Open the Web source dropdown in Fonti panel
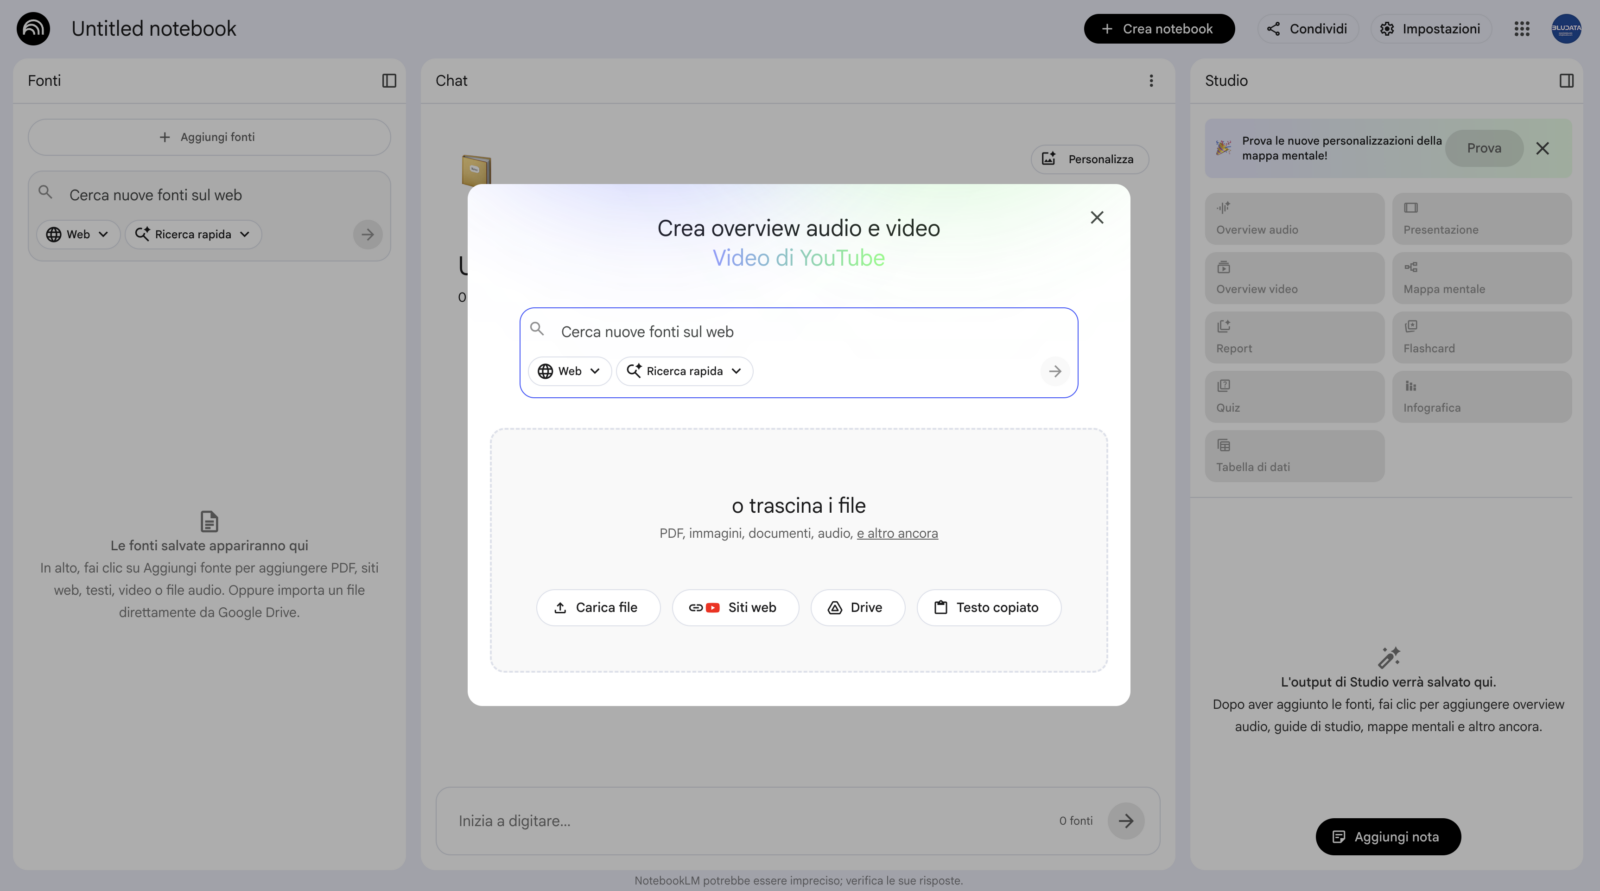This screenshot has height=891, width=1600. pos(78,234)
